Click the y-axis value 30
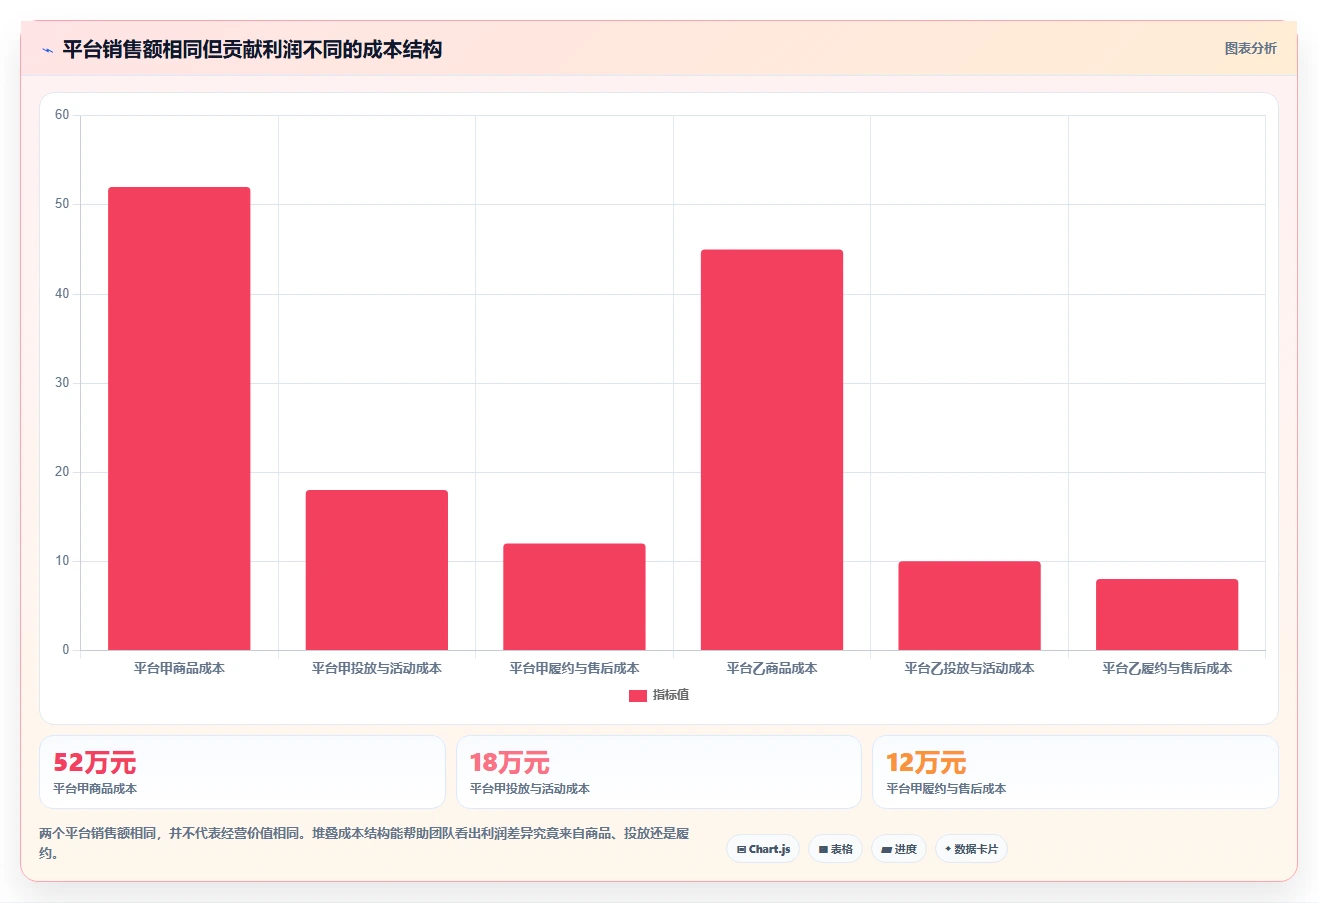Viewport: 1318px width, 903px height. click(62, 383)
